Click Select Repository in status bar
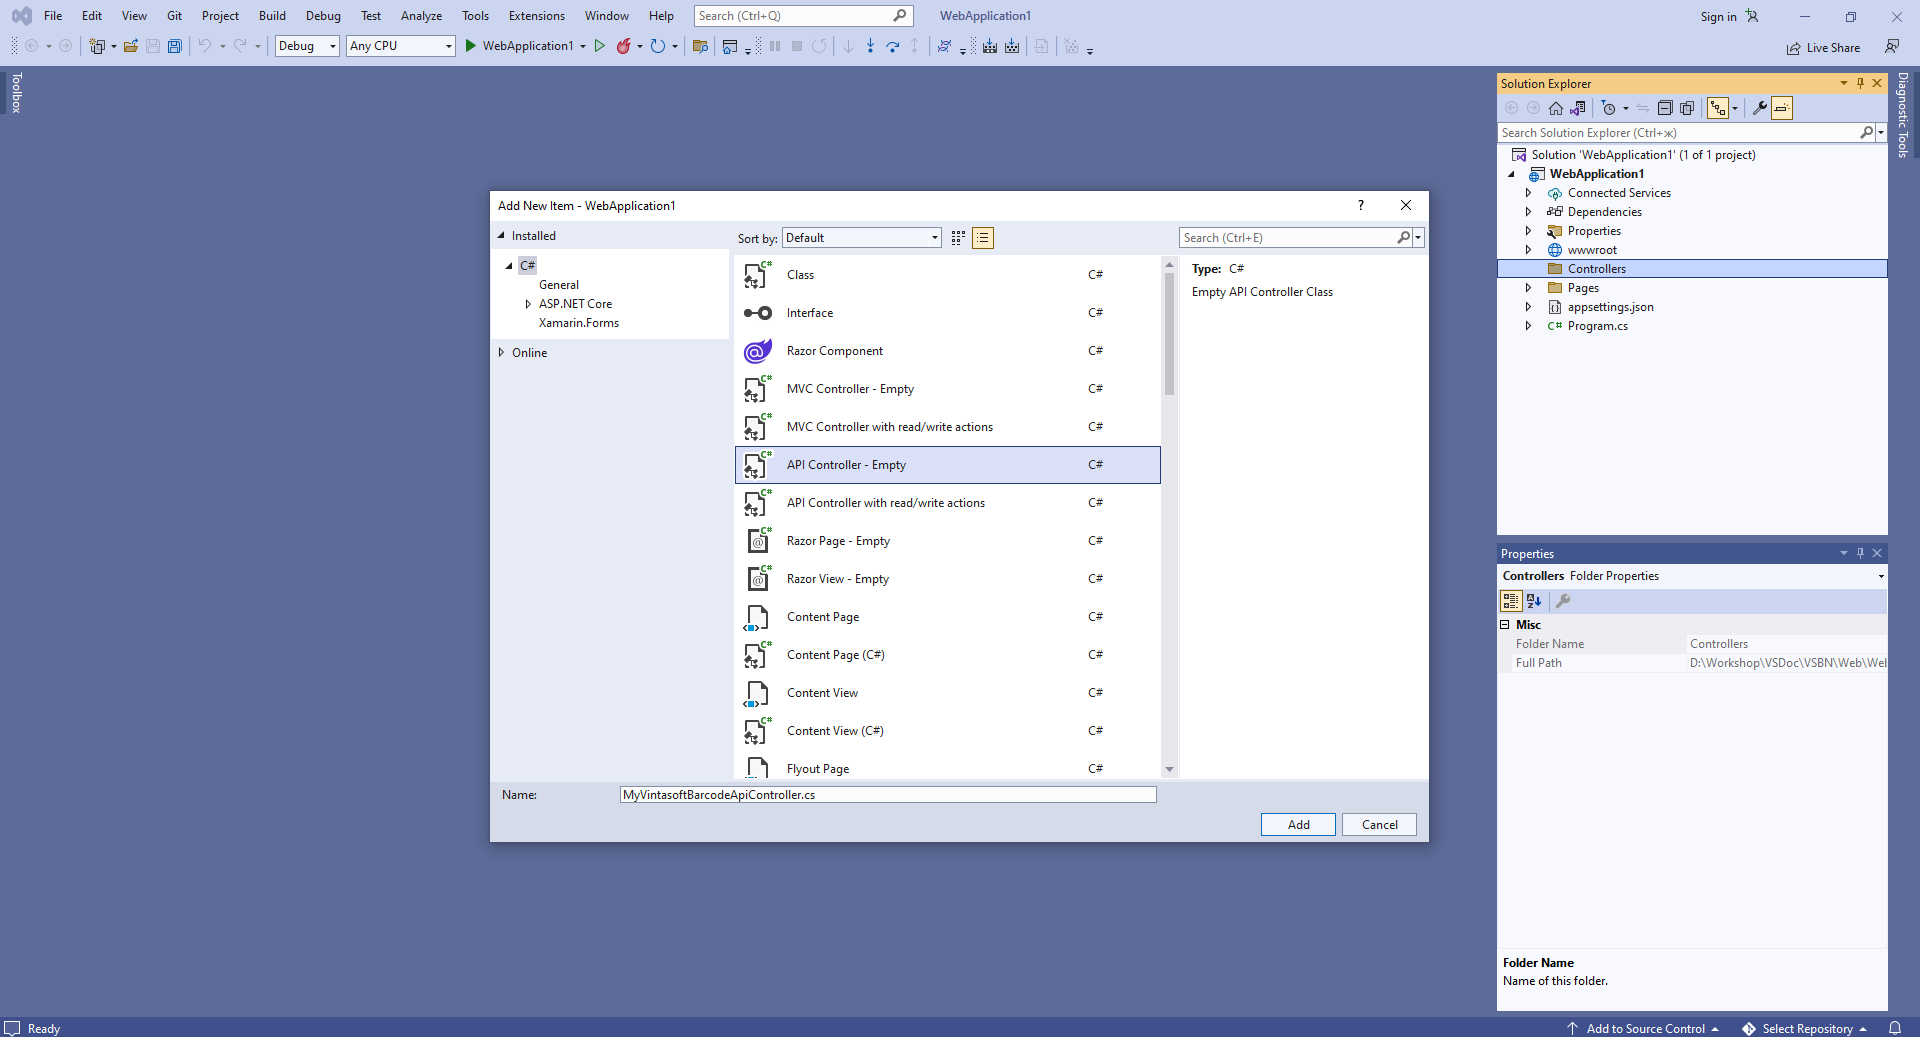The width and height of the screenshot is (1920, 1037). coord(1806,1028)
